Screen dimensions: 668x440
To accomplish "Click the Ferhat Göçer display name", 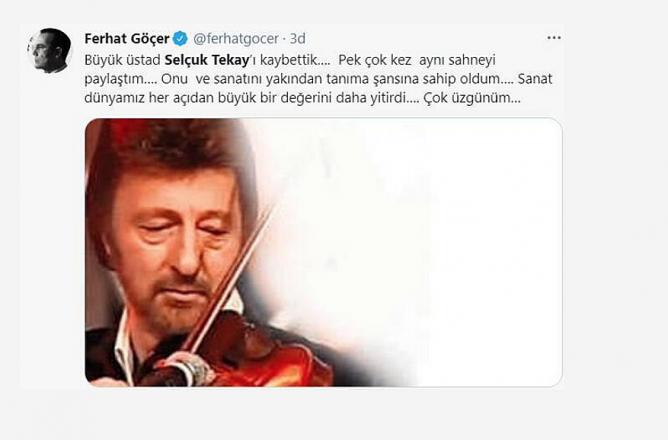I will click(127, 39).
